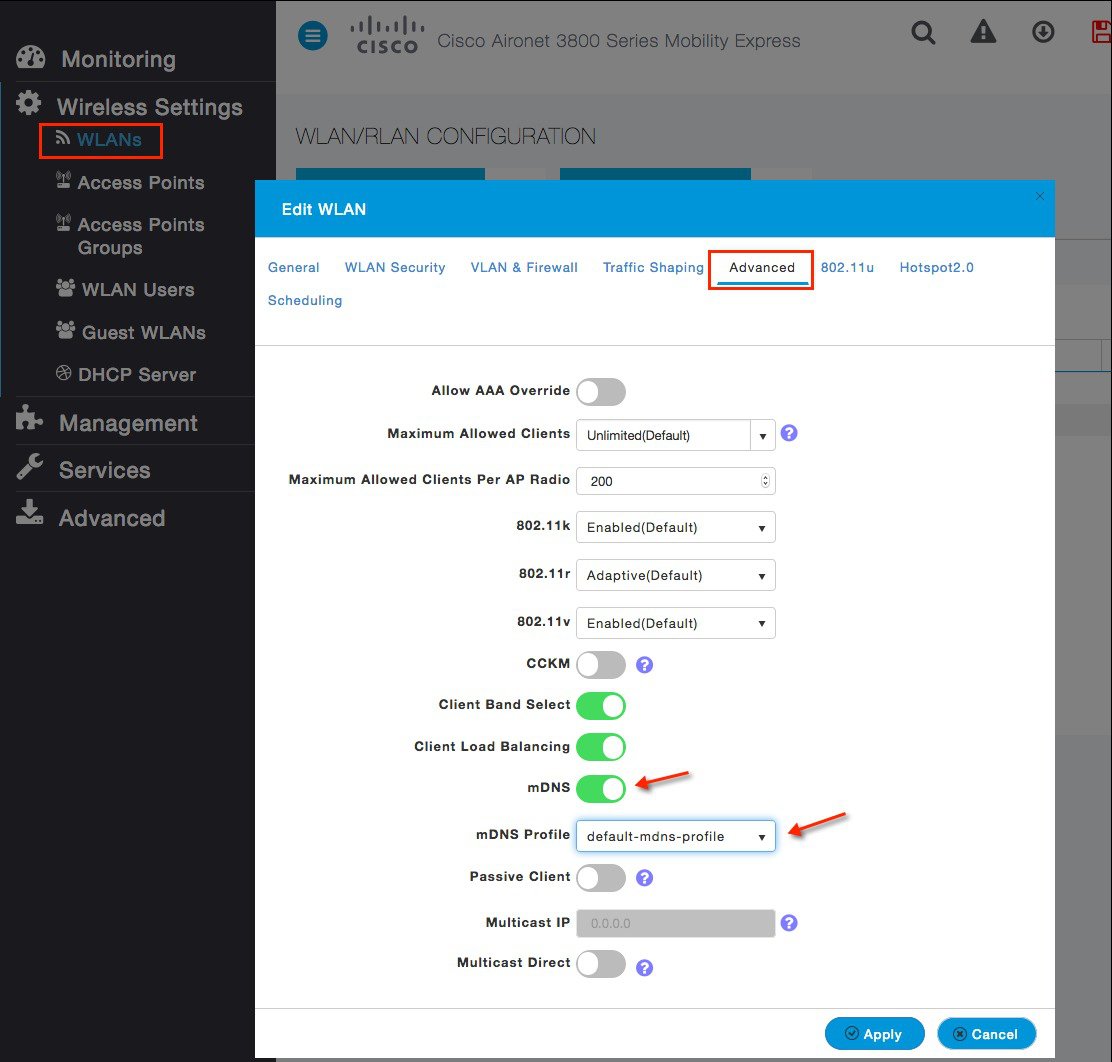The image size is (1112, 1062).
Task: Open help for Maximum Allowed Clients
Action: 789,433
